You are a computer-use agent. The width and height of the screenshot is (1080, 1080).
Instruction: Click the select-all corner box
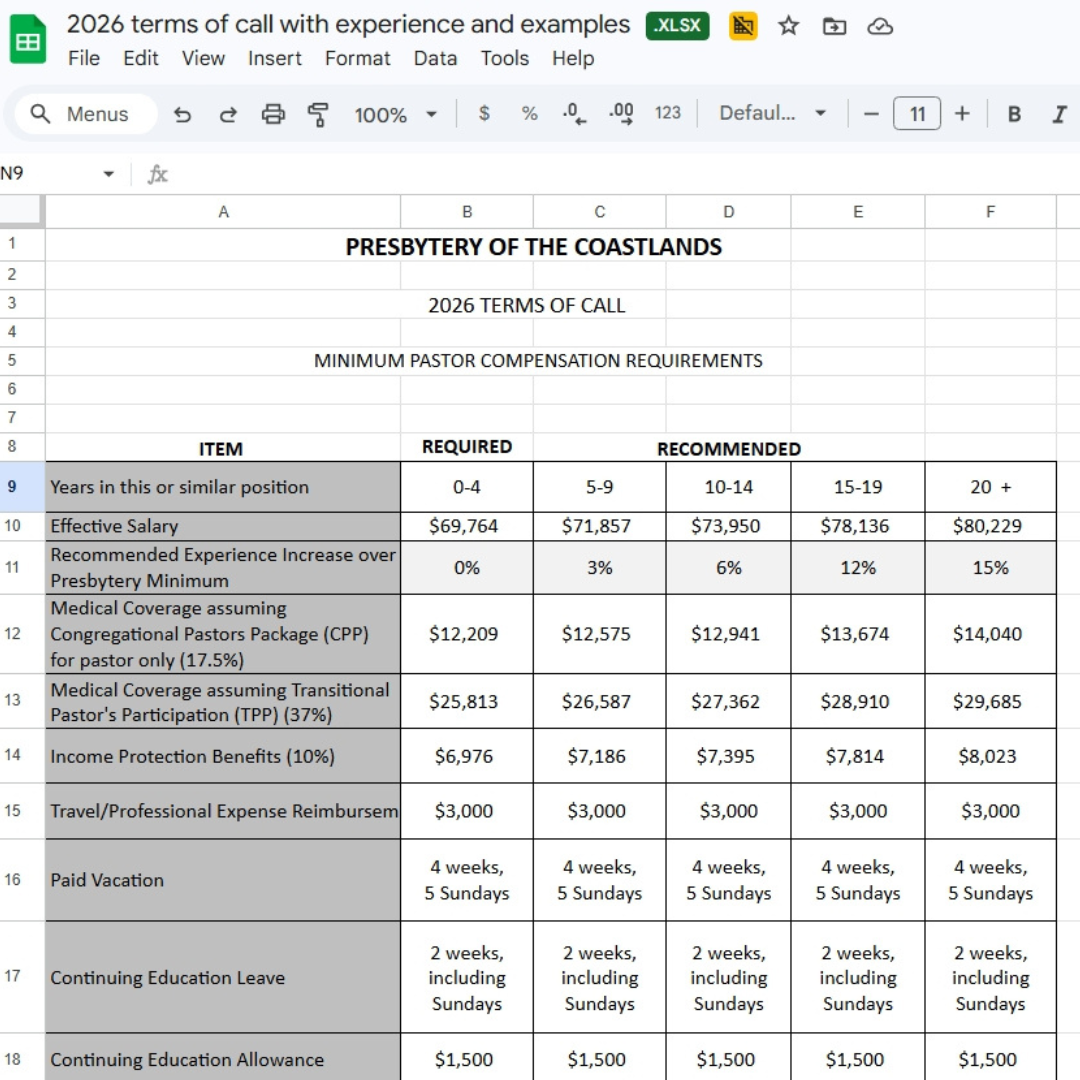21,211
